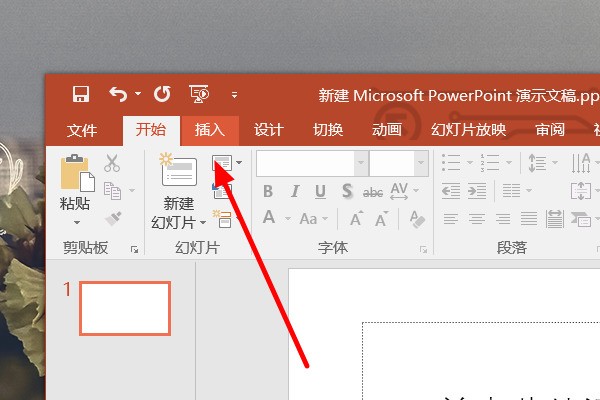Click the Cut scissors icon

[x=112, y=163]
